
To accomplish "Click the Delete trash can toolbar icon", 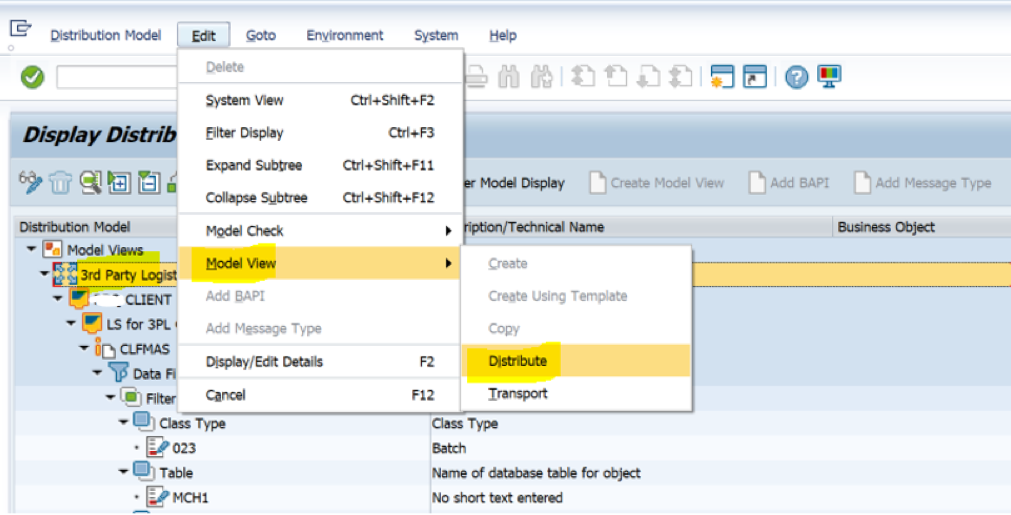I will 61,183.
